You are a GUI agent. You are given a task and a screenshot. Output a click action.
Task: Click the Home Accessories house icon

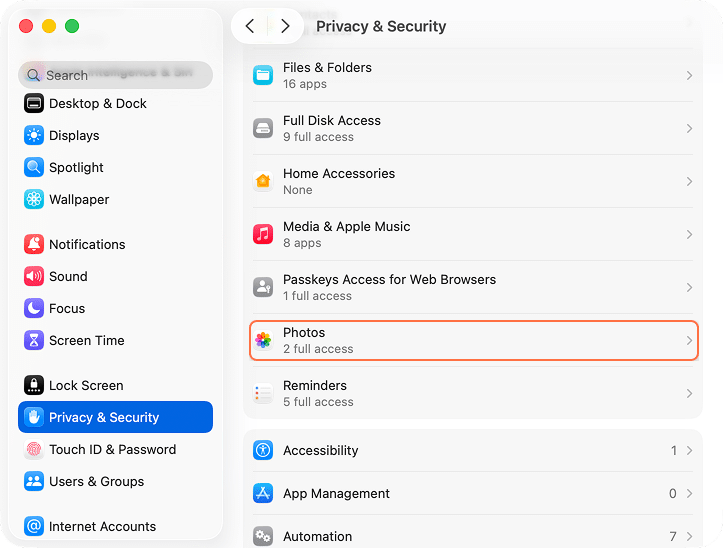[x=263, y=181]
